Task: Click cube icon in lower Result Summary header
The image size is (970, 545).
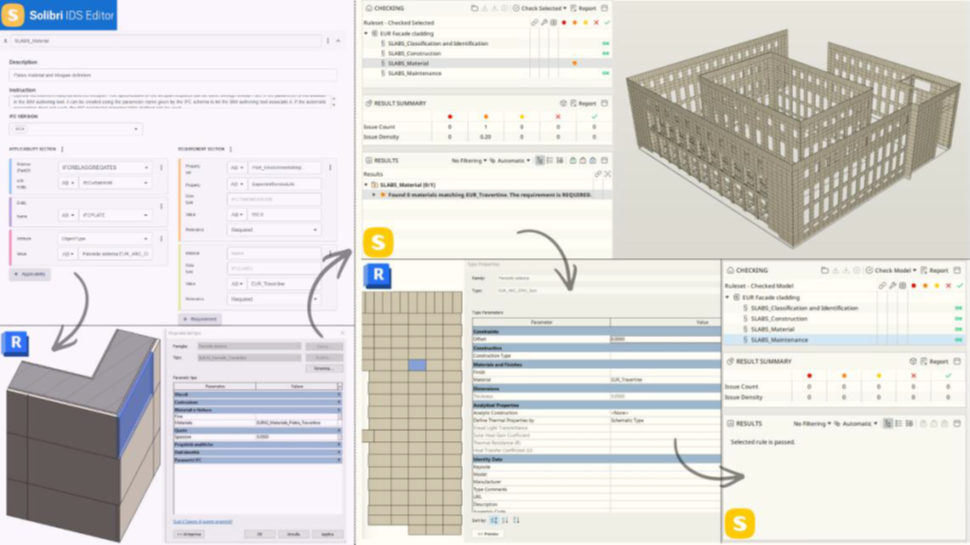Action: [x=913, y=361]
